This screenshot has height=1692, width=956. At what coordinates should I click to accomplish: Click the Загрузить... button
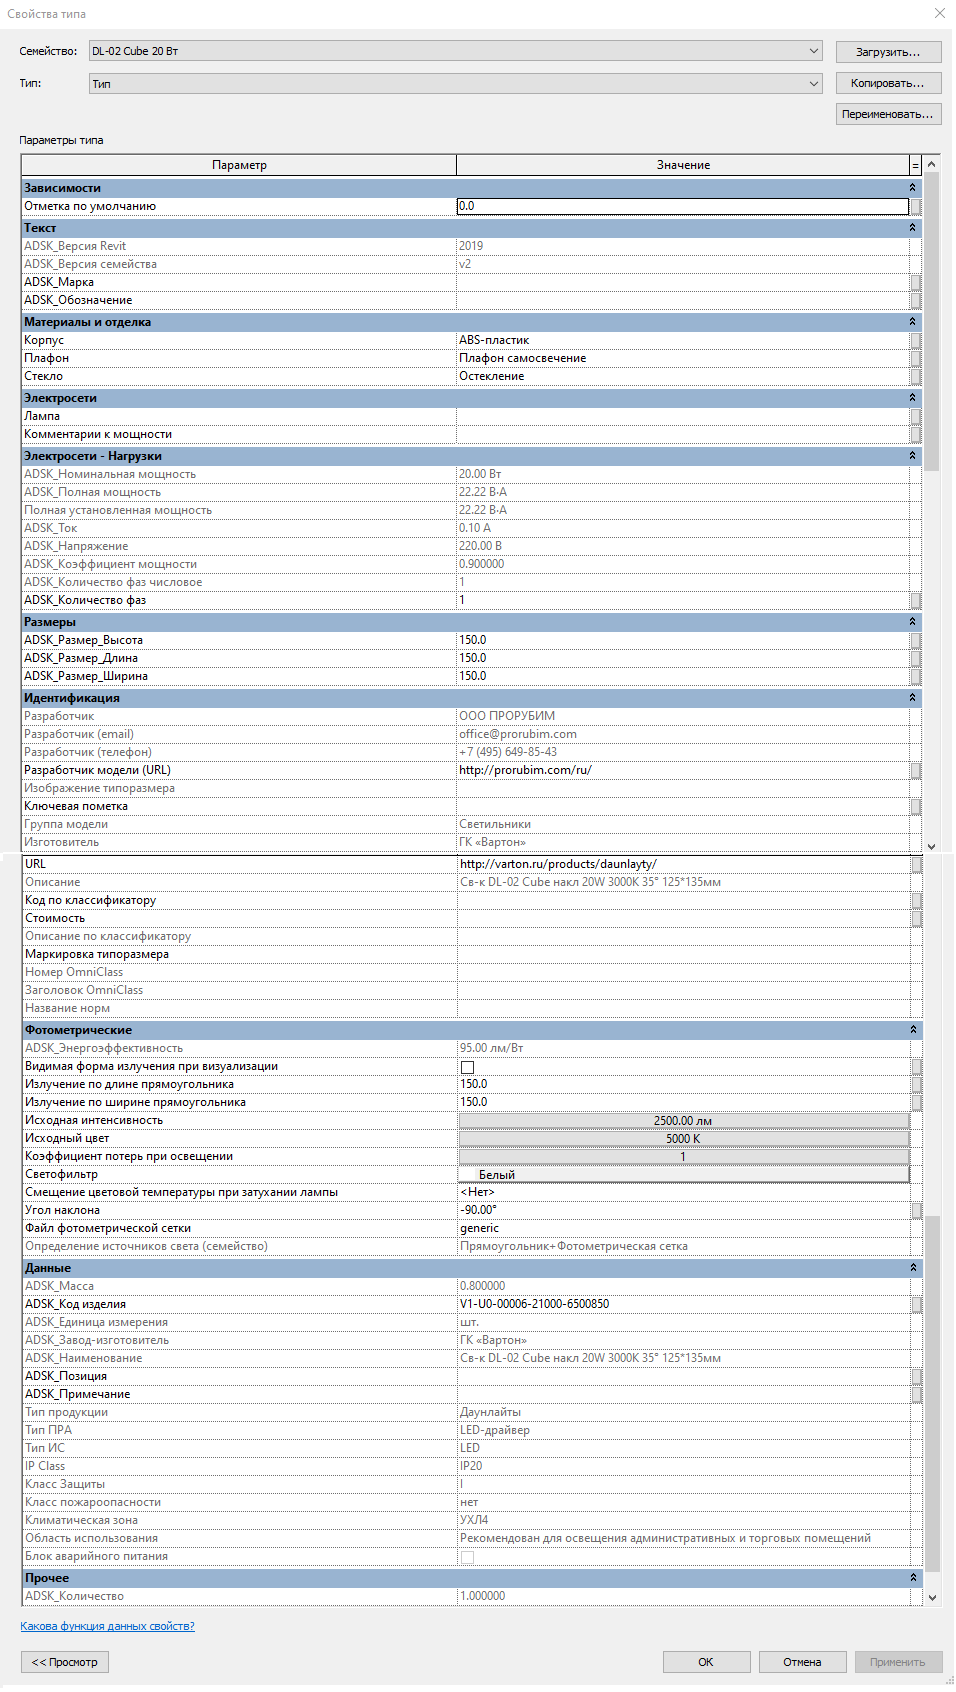pos(888,52)
